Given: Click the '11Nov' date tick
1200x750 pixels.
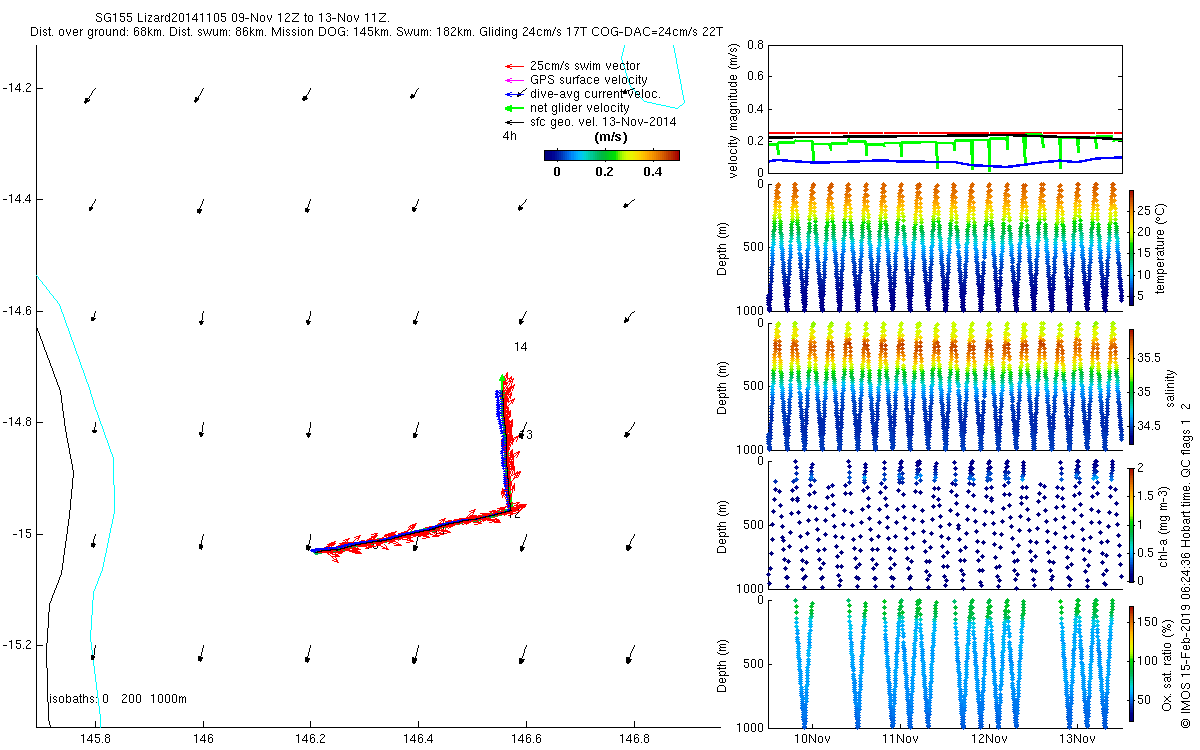Looking at the screenshot, I should (x=900, y=739).
